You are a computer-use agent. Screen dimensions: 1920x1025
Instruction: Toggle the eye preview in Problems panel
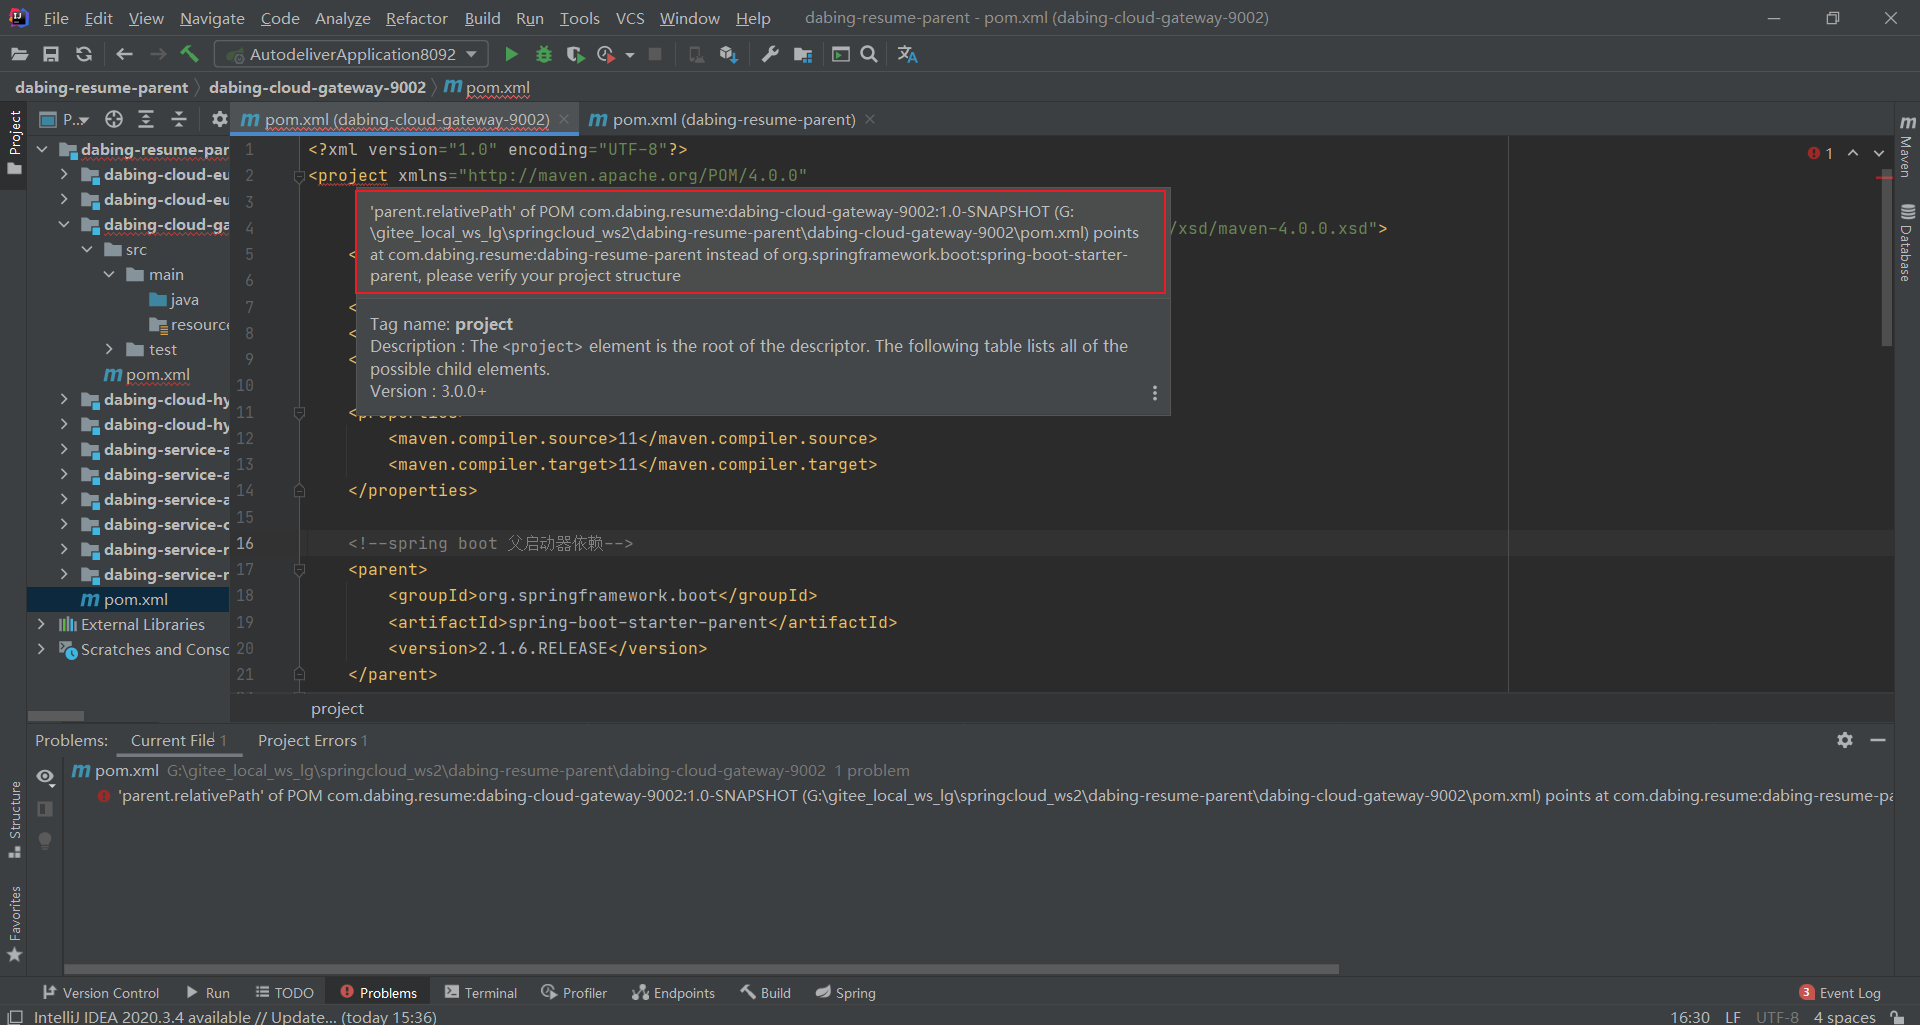point(45,776)
